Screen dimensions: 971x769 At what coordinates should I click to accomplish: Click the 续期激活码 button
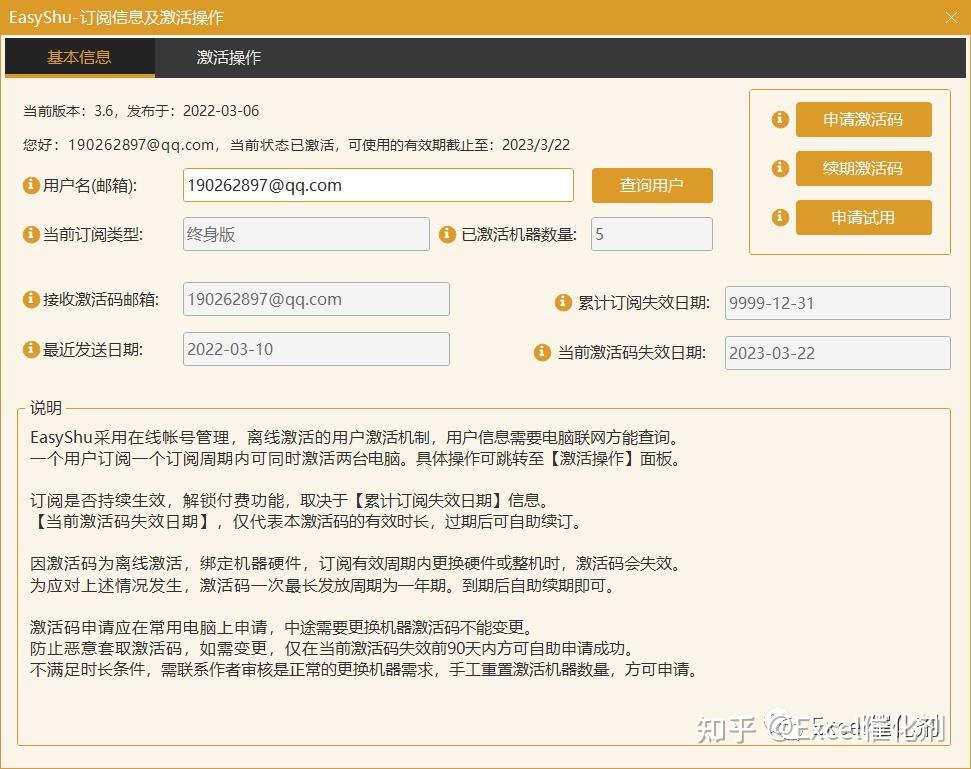click(x=863, y=168)
